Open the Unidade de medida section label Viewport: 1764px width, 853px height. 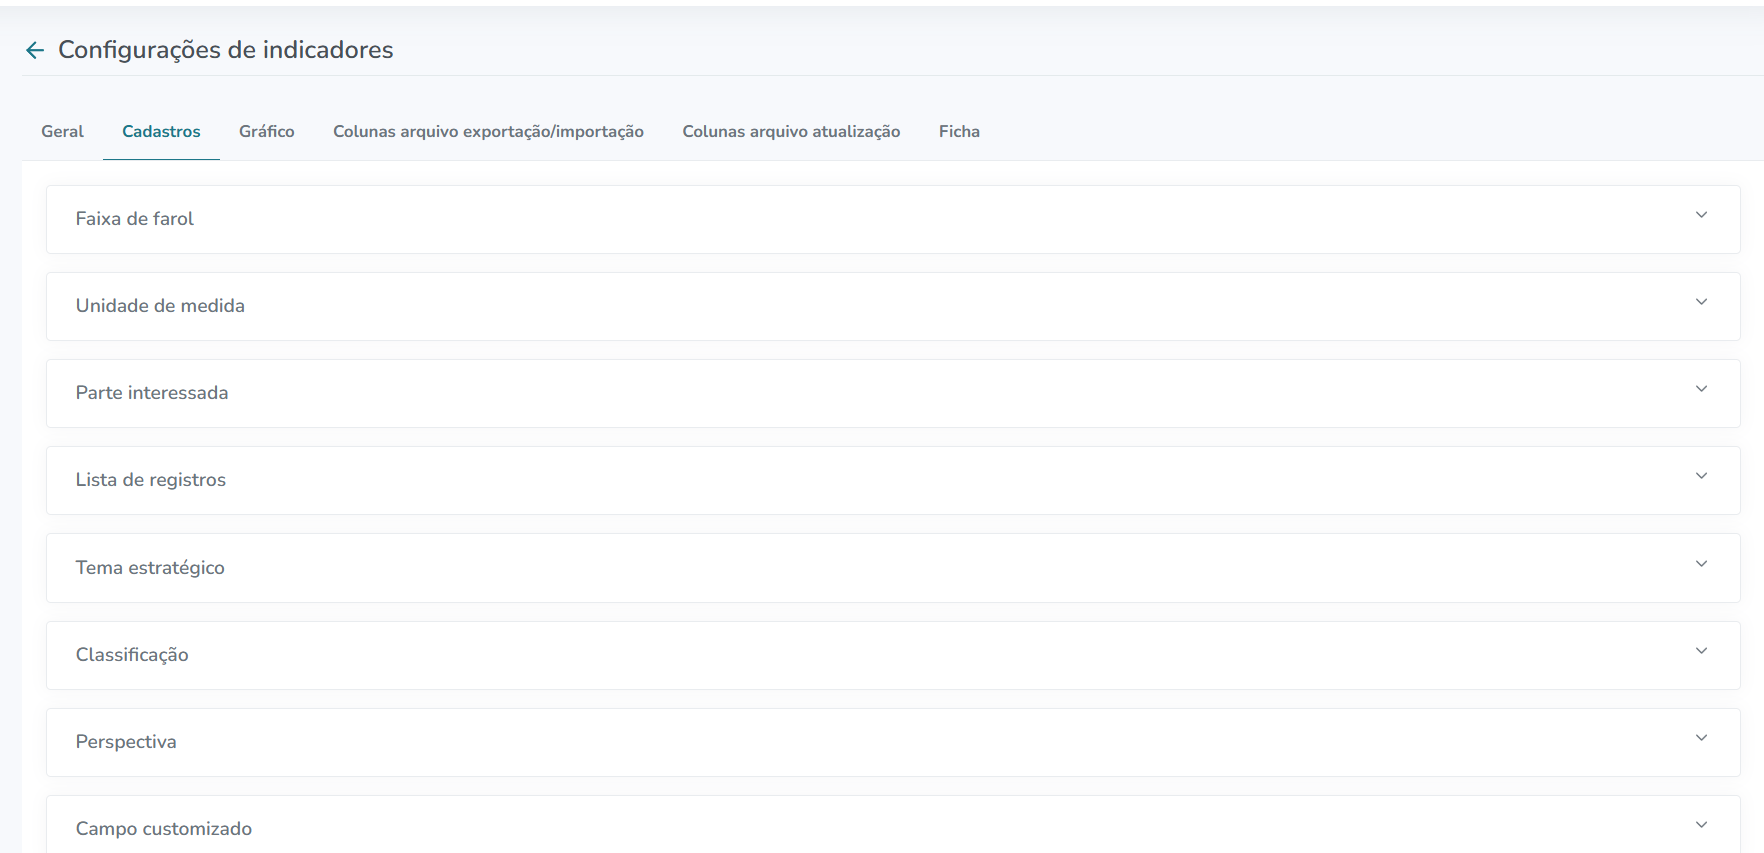coord(160,306)
